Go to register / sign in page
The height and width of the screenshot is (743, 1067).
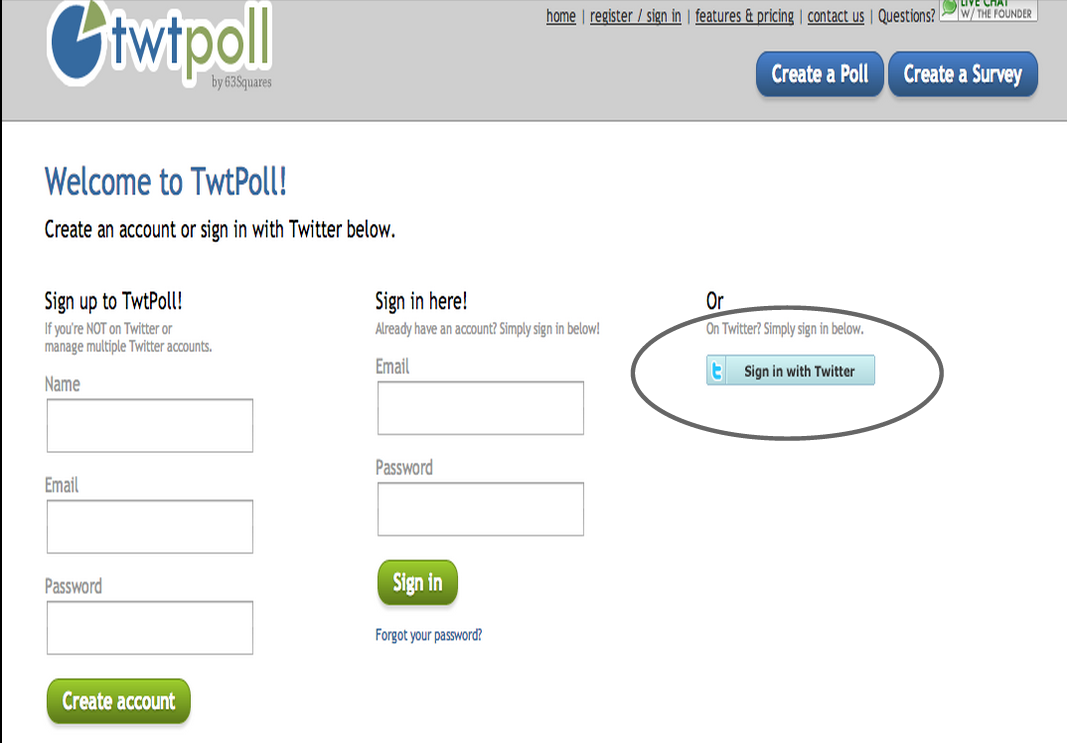[x=636, y=16]
